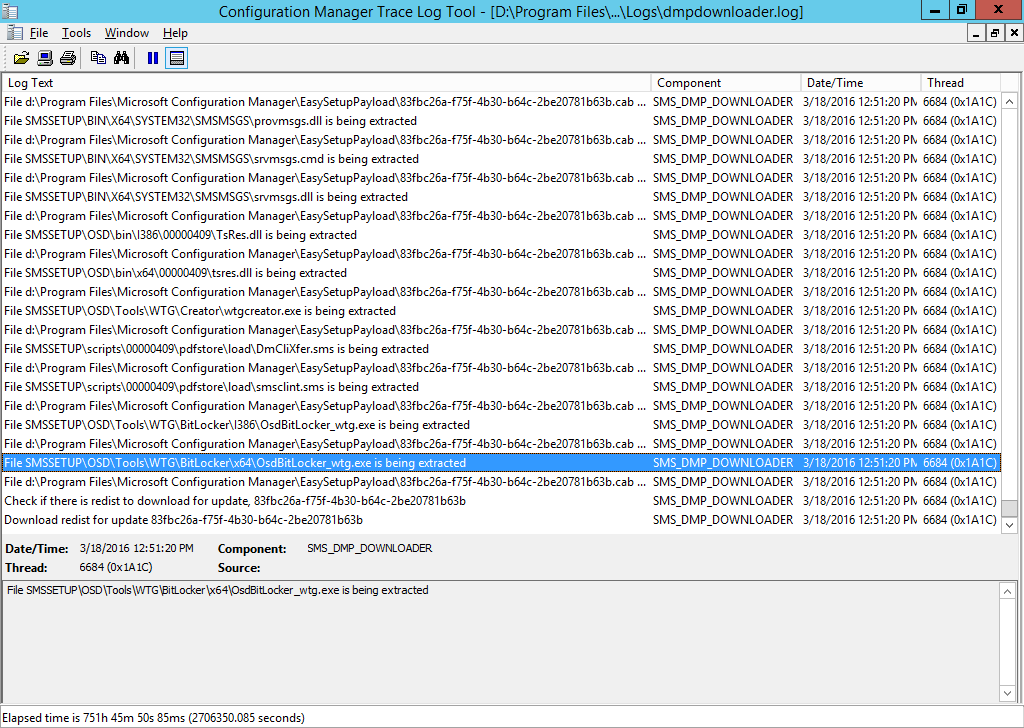1024x728 pixels.
Task: Minimize the inner log document window
Action: click(976, 33)
